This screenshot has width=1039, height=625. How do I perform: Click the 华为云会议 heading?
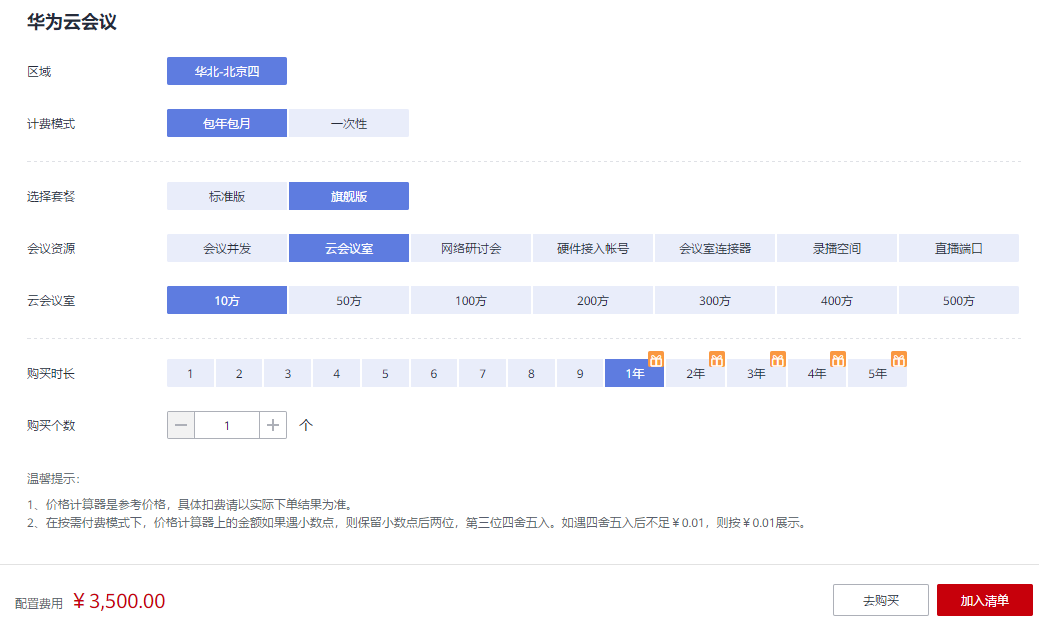[x=72, y=22]
